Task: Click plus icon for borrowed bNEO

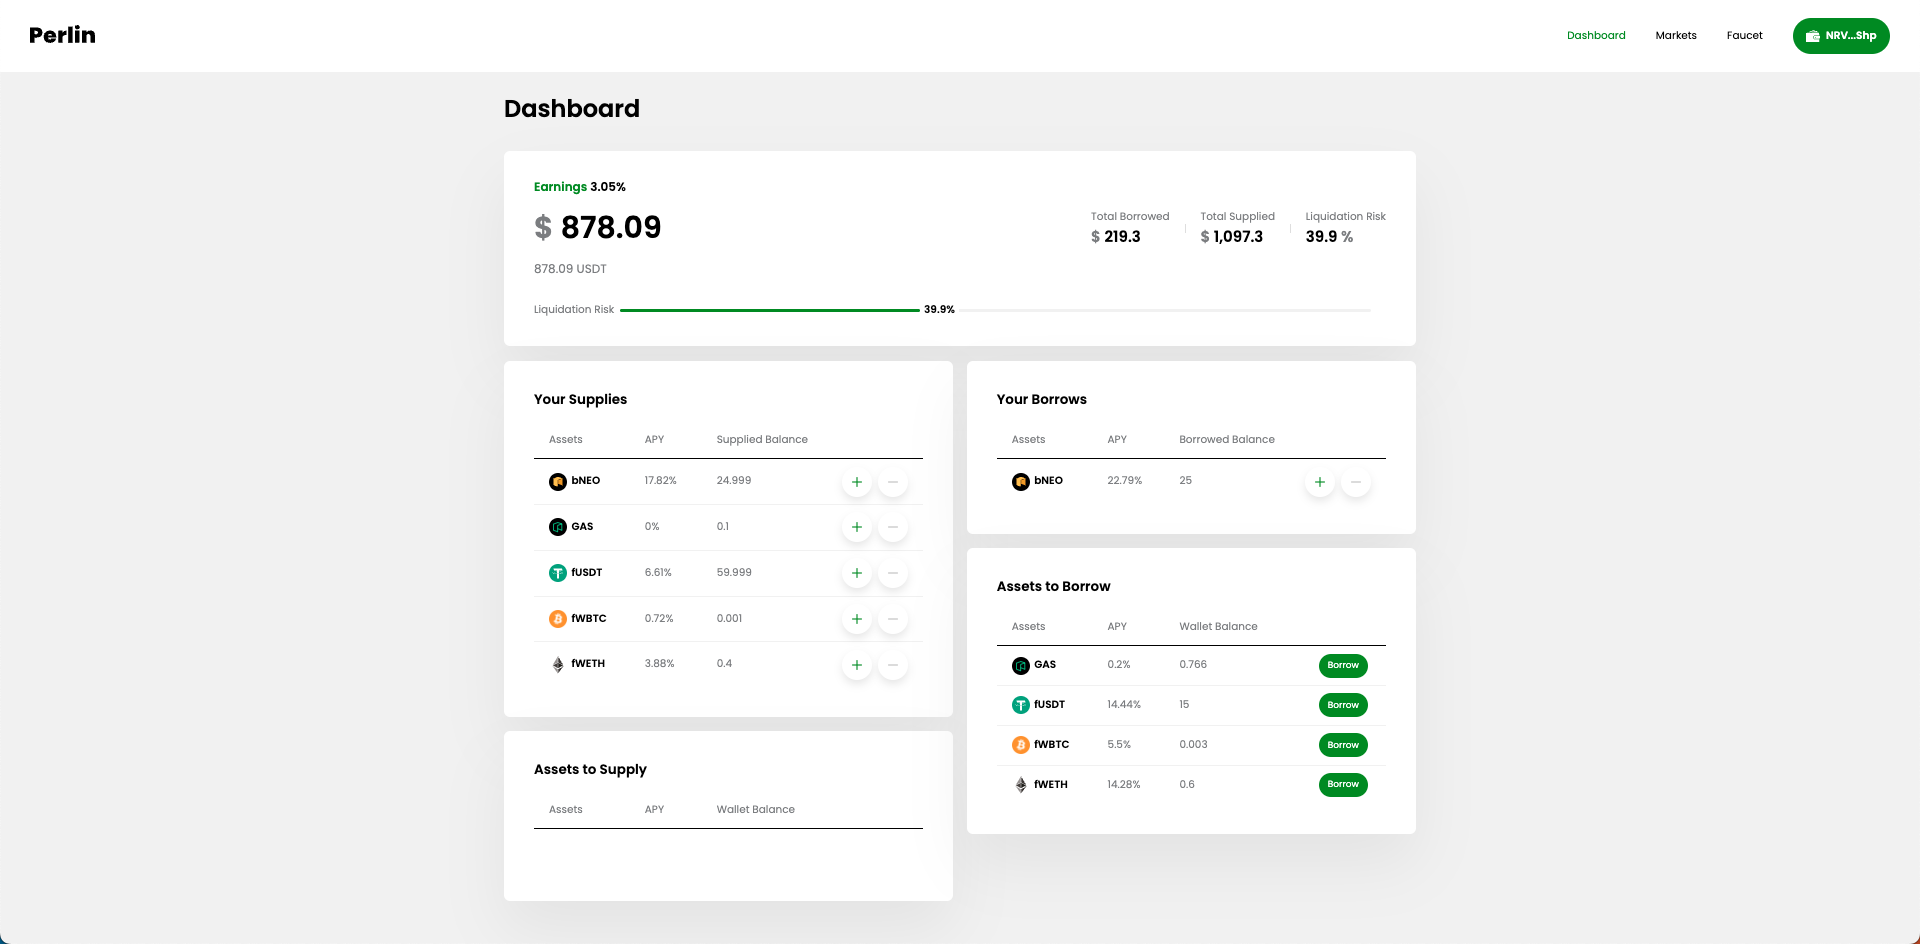Action: point(1319,482)
